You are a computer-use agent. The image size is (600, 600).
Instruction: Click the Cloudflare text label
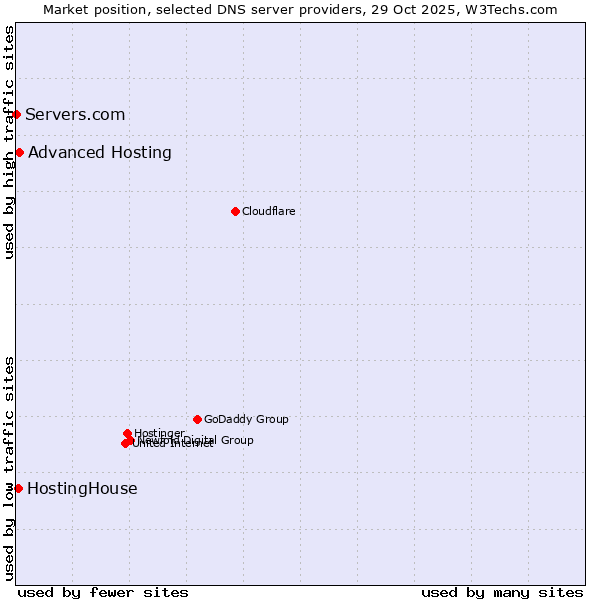[x=268, y=211]
